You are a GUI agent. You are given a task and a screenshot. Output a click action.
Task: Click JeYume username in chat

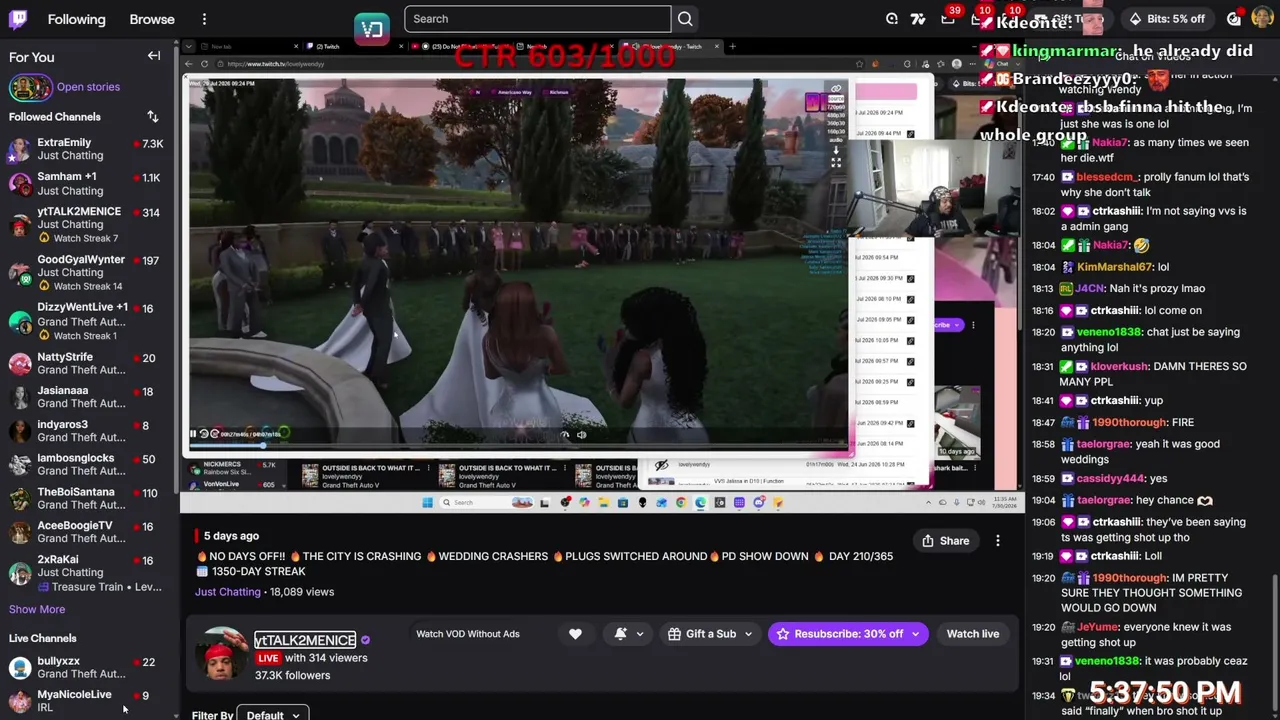click(1097, 628)
